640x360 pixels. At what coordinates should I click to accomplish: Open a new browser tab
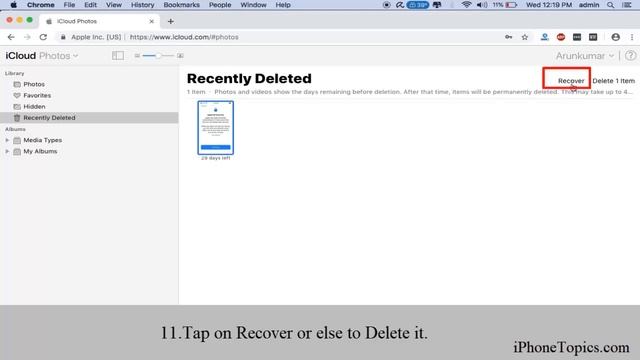point(171,21)
